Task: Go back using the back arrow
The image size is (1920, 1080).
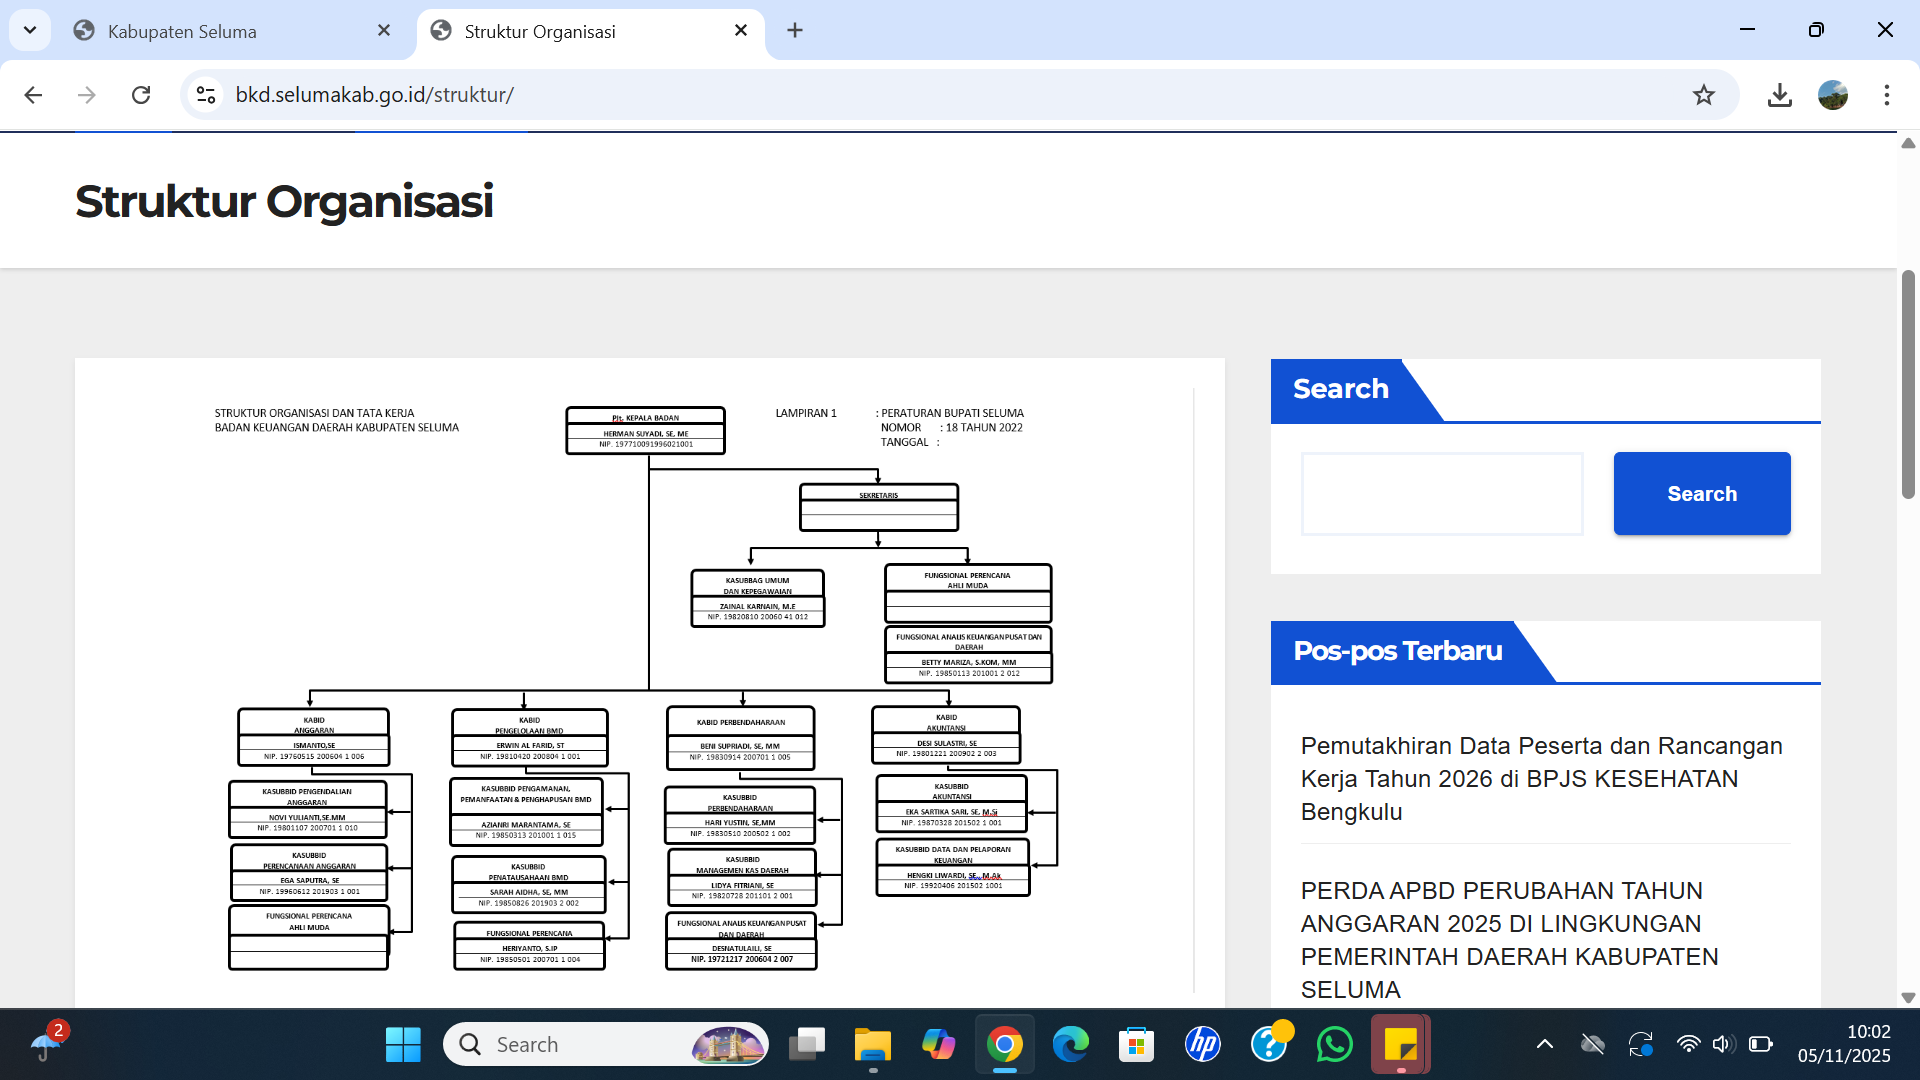Action: coord(33,95)
